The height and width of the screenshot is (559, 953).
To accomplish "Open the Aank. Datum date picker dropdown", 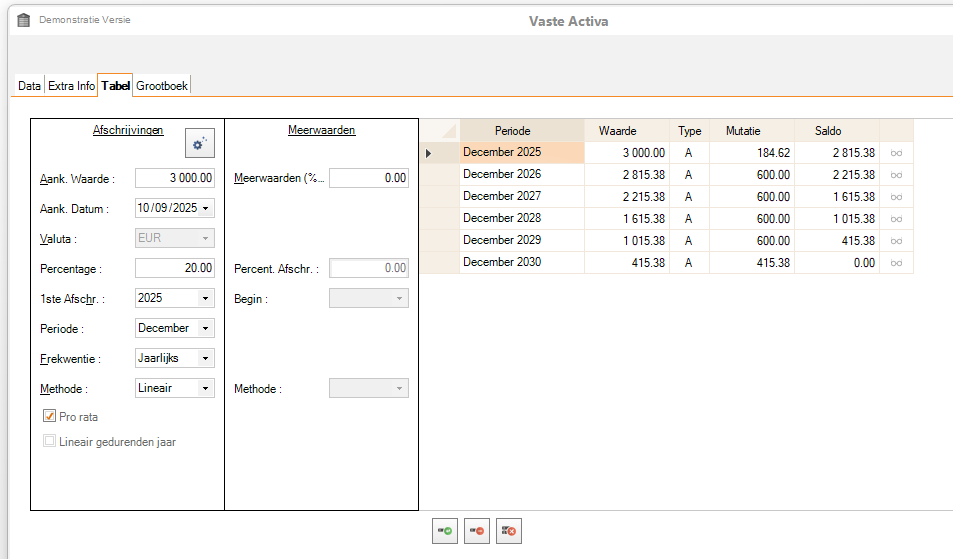I will 206,208.
